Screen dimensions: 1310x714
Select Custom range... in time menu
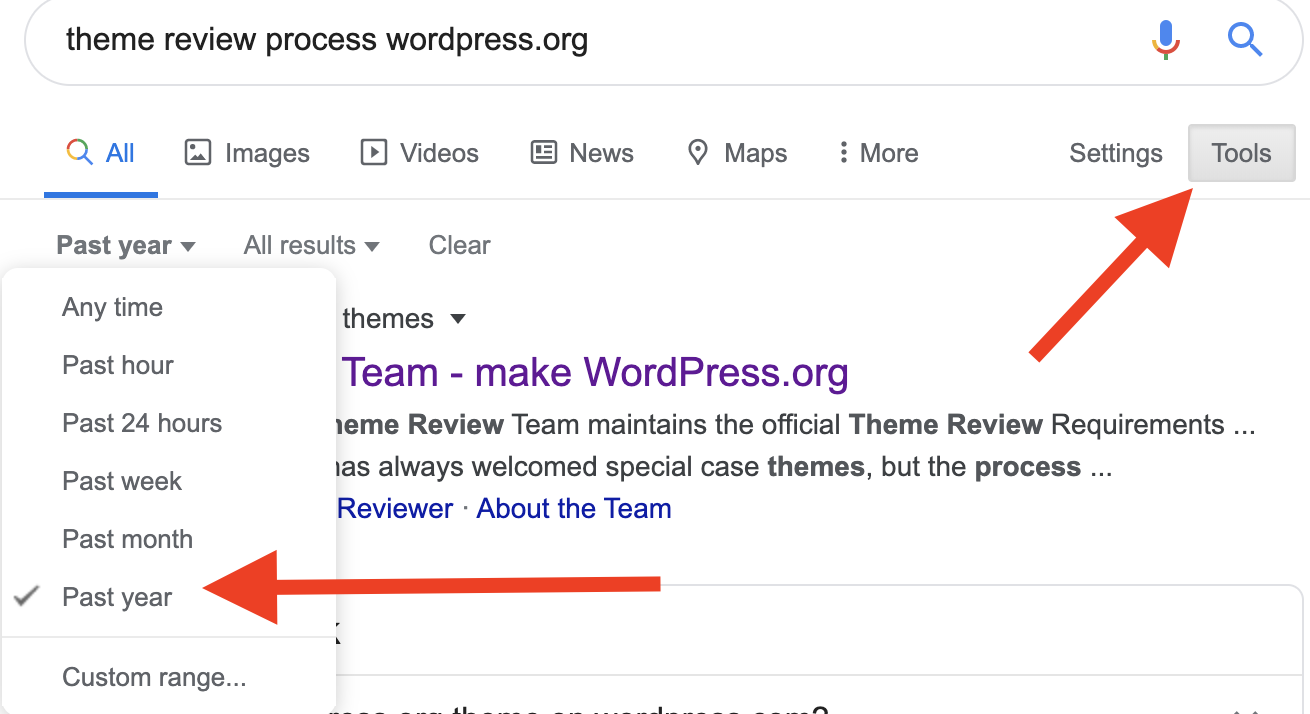[154, 677]
